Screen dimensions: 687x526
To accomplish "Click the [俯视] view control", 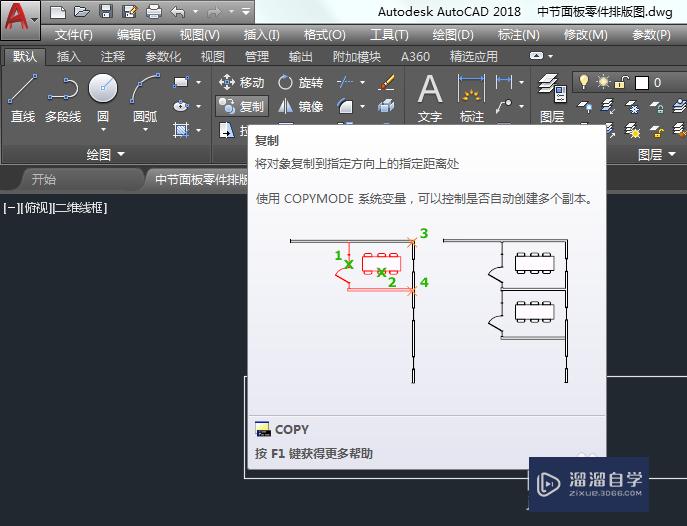I will coord(36,208).
